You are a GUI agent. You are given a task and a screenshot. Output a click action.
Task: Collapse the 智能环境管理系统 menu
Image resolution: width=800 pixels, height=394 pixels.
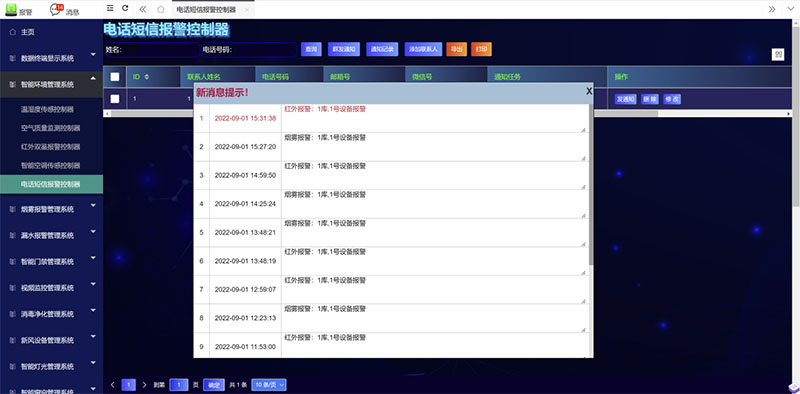pyautogui.click(x=52, y=85)
